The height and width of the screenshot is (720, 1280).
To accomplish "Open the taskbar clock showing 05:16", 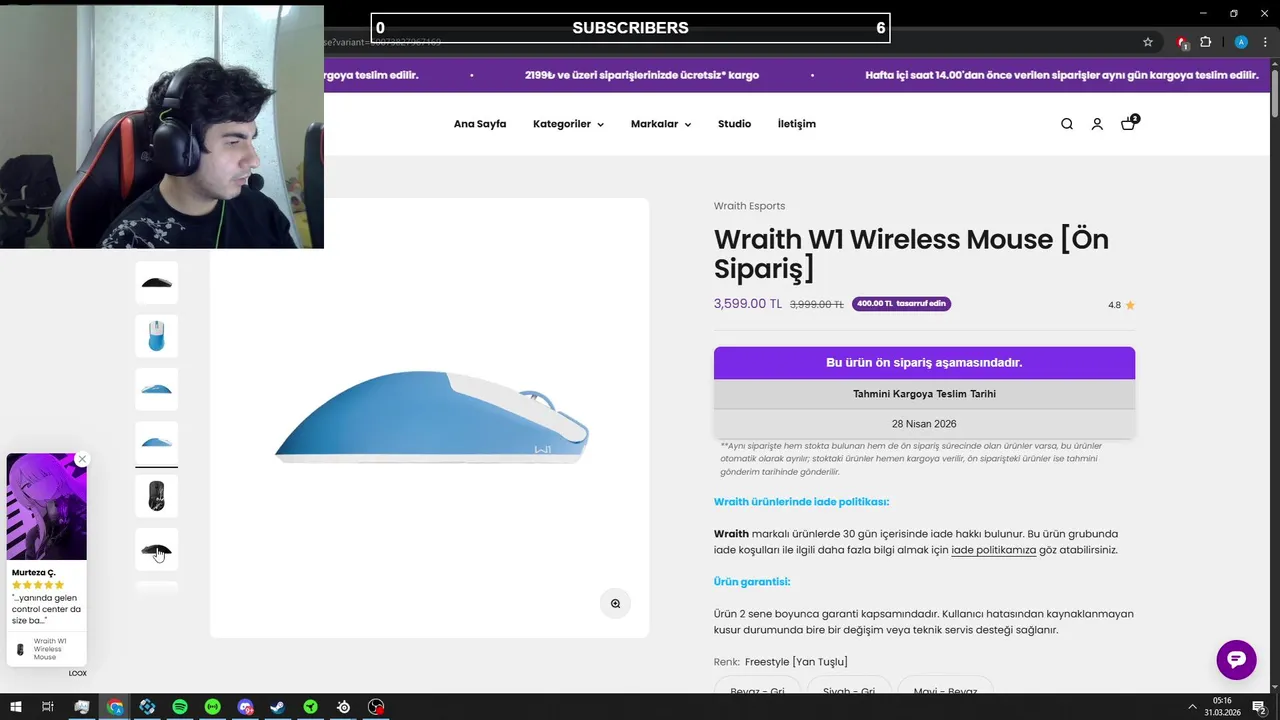I will click(x=1222, y=707).
